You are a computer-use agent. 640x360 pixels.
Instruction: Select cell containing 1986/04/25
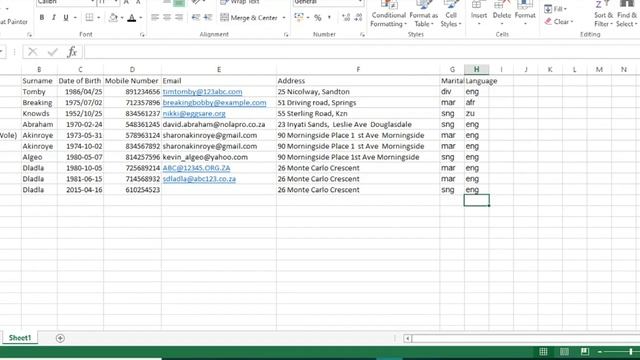point(80,92)
